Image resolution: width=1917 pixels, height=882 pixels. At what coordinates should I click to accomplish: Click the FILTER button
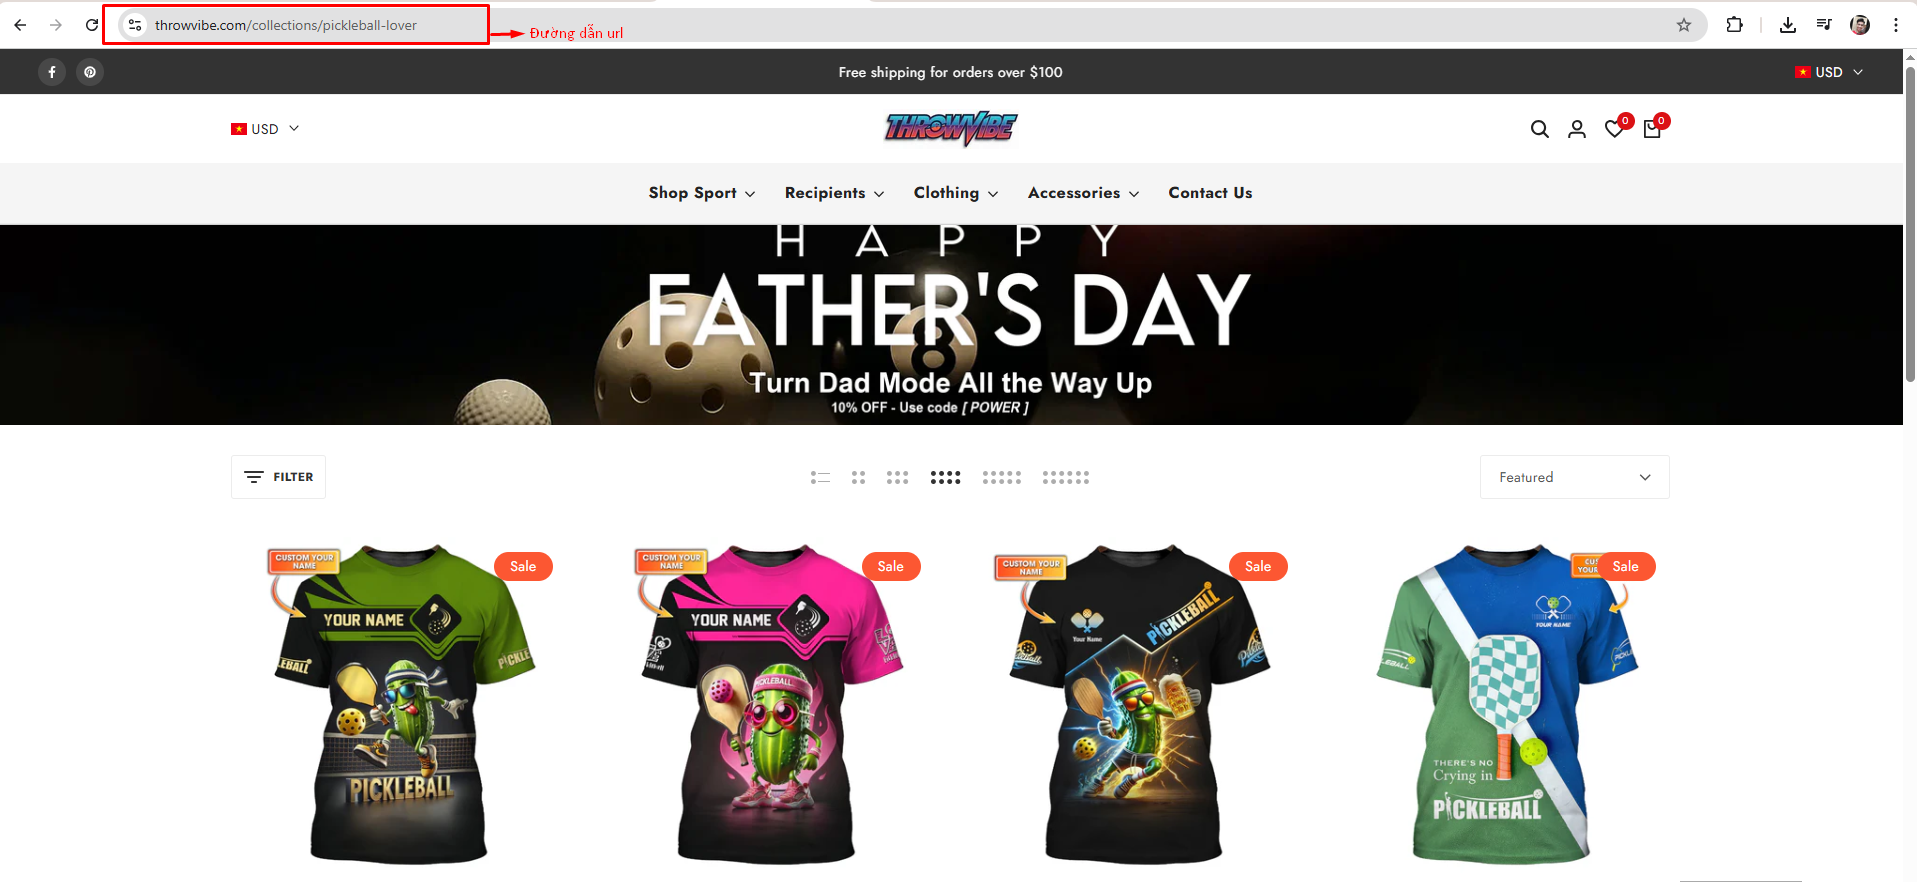click(278, 477)
